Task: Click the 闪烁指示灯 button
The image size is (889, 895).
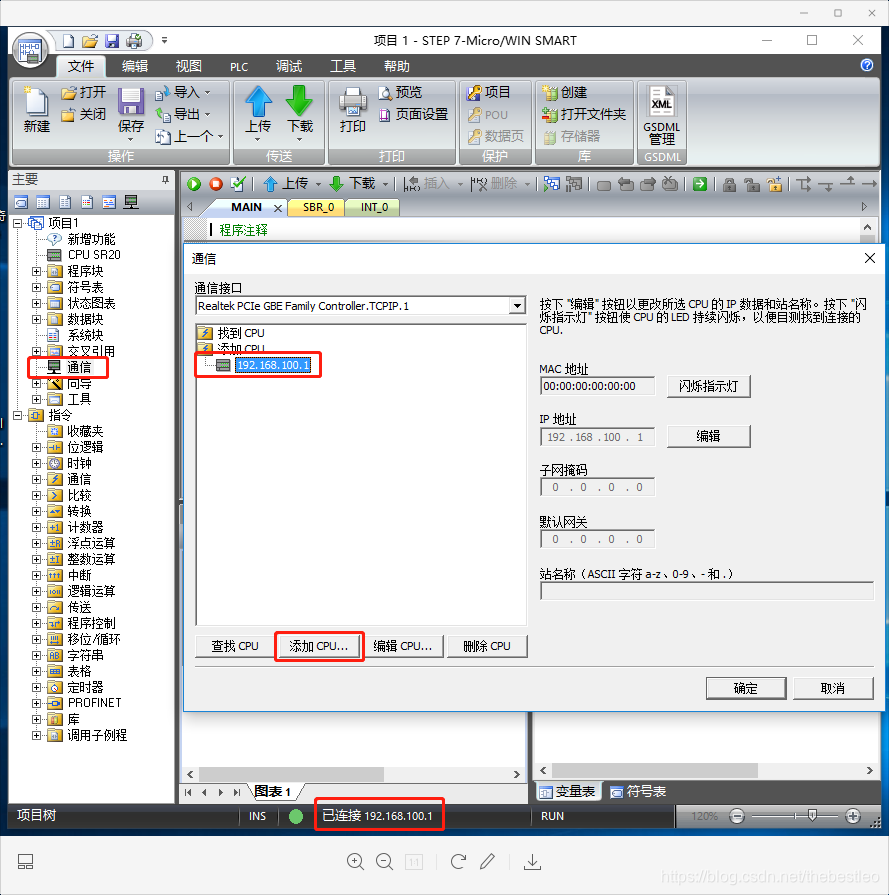Action: 709,386
